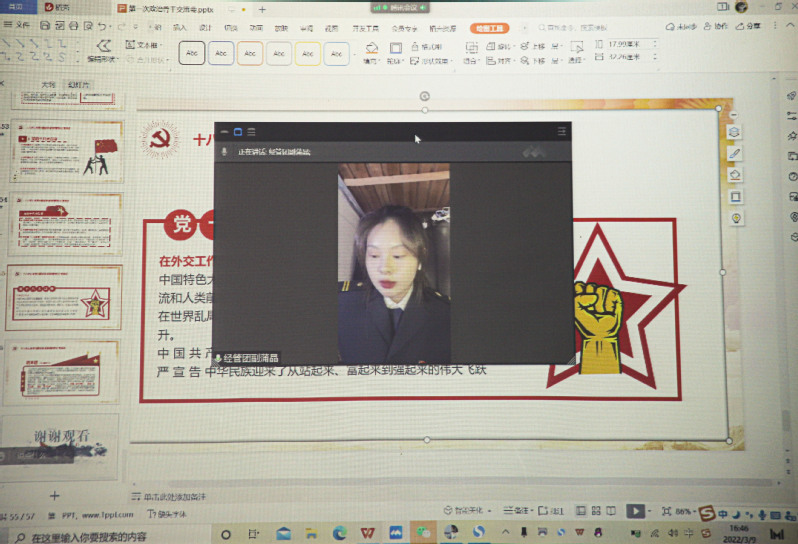Switch to the Insert (插入) tab

pyautogui.click(x=179, y=27)
